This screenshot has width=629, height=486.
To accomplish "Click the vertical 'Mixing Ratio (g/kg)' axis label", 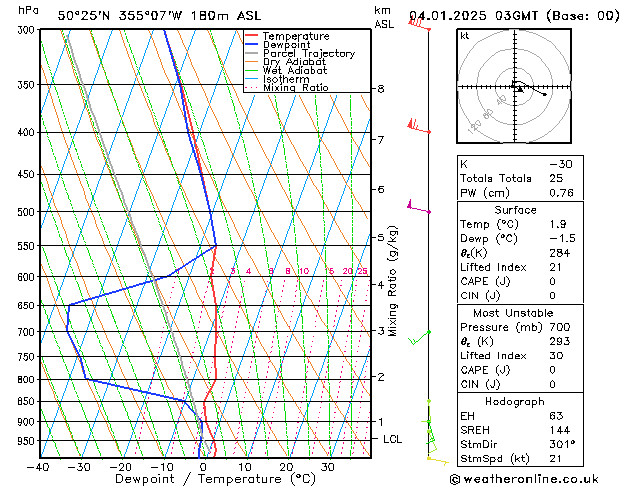I will (393, 281).
